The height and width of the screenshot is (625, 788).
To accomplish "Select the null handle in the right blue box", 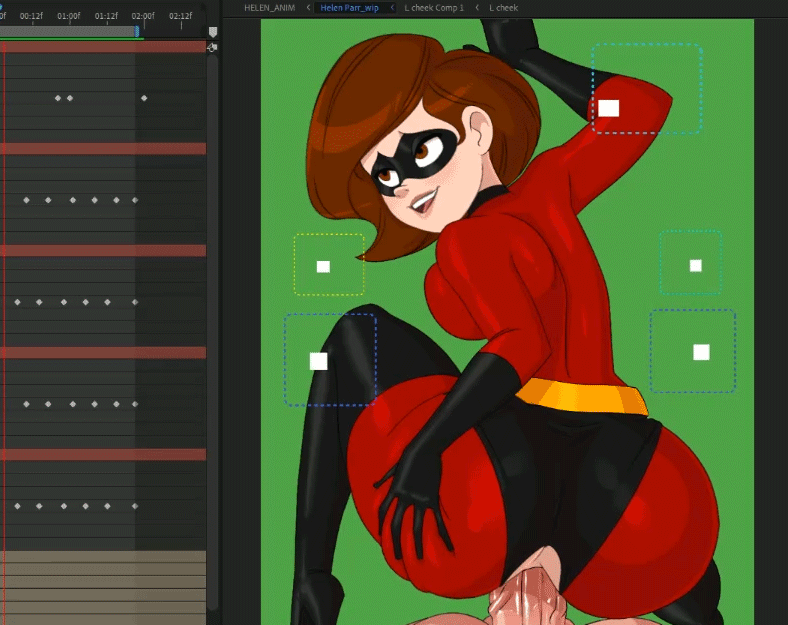I will [702, 352].
